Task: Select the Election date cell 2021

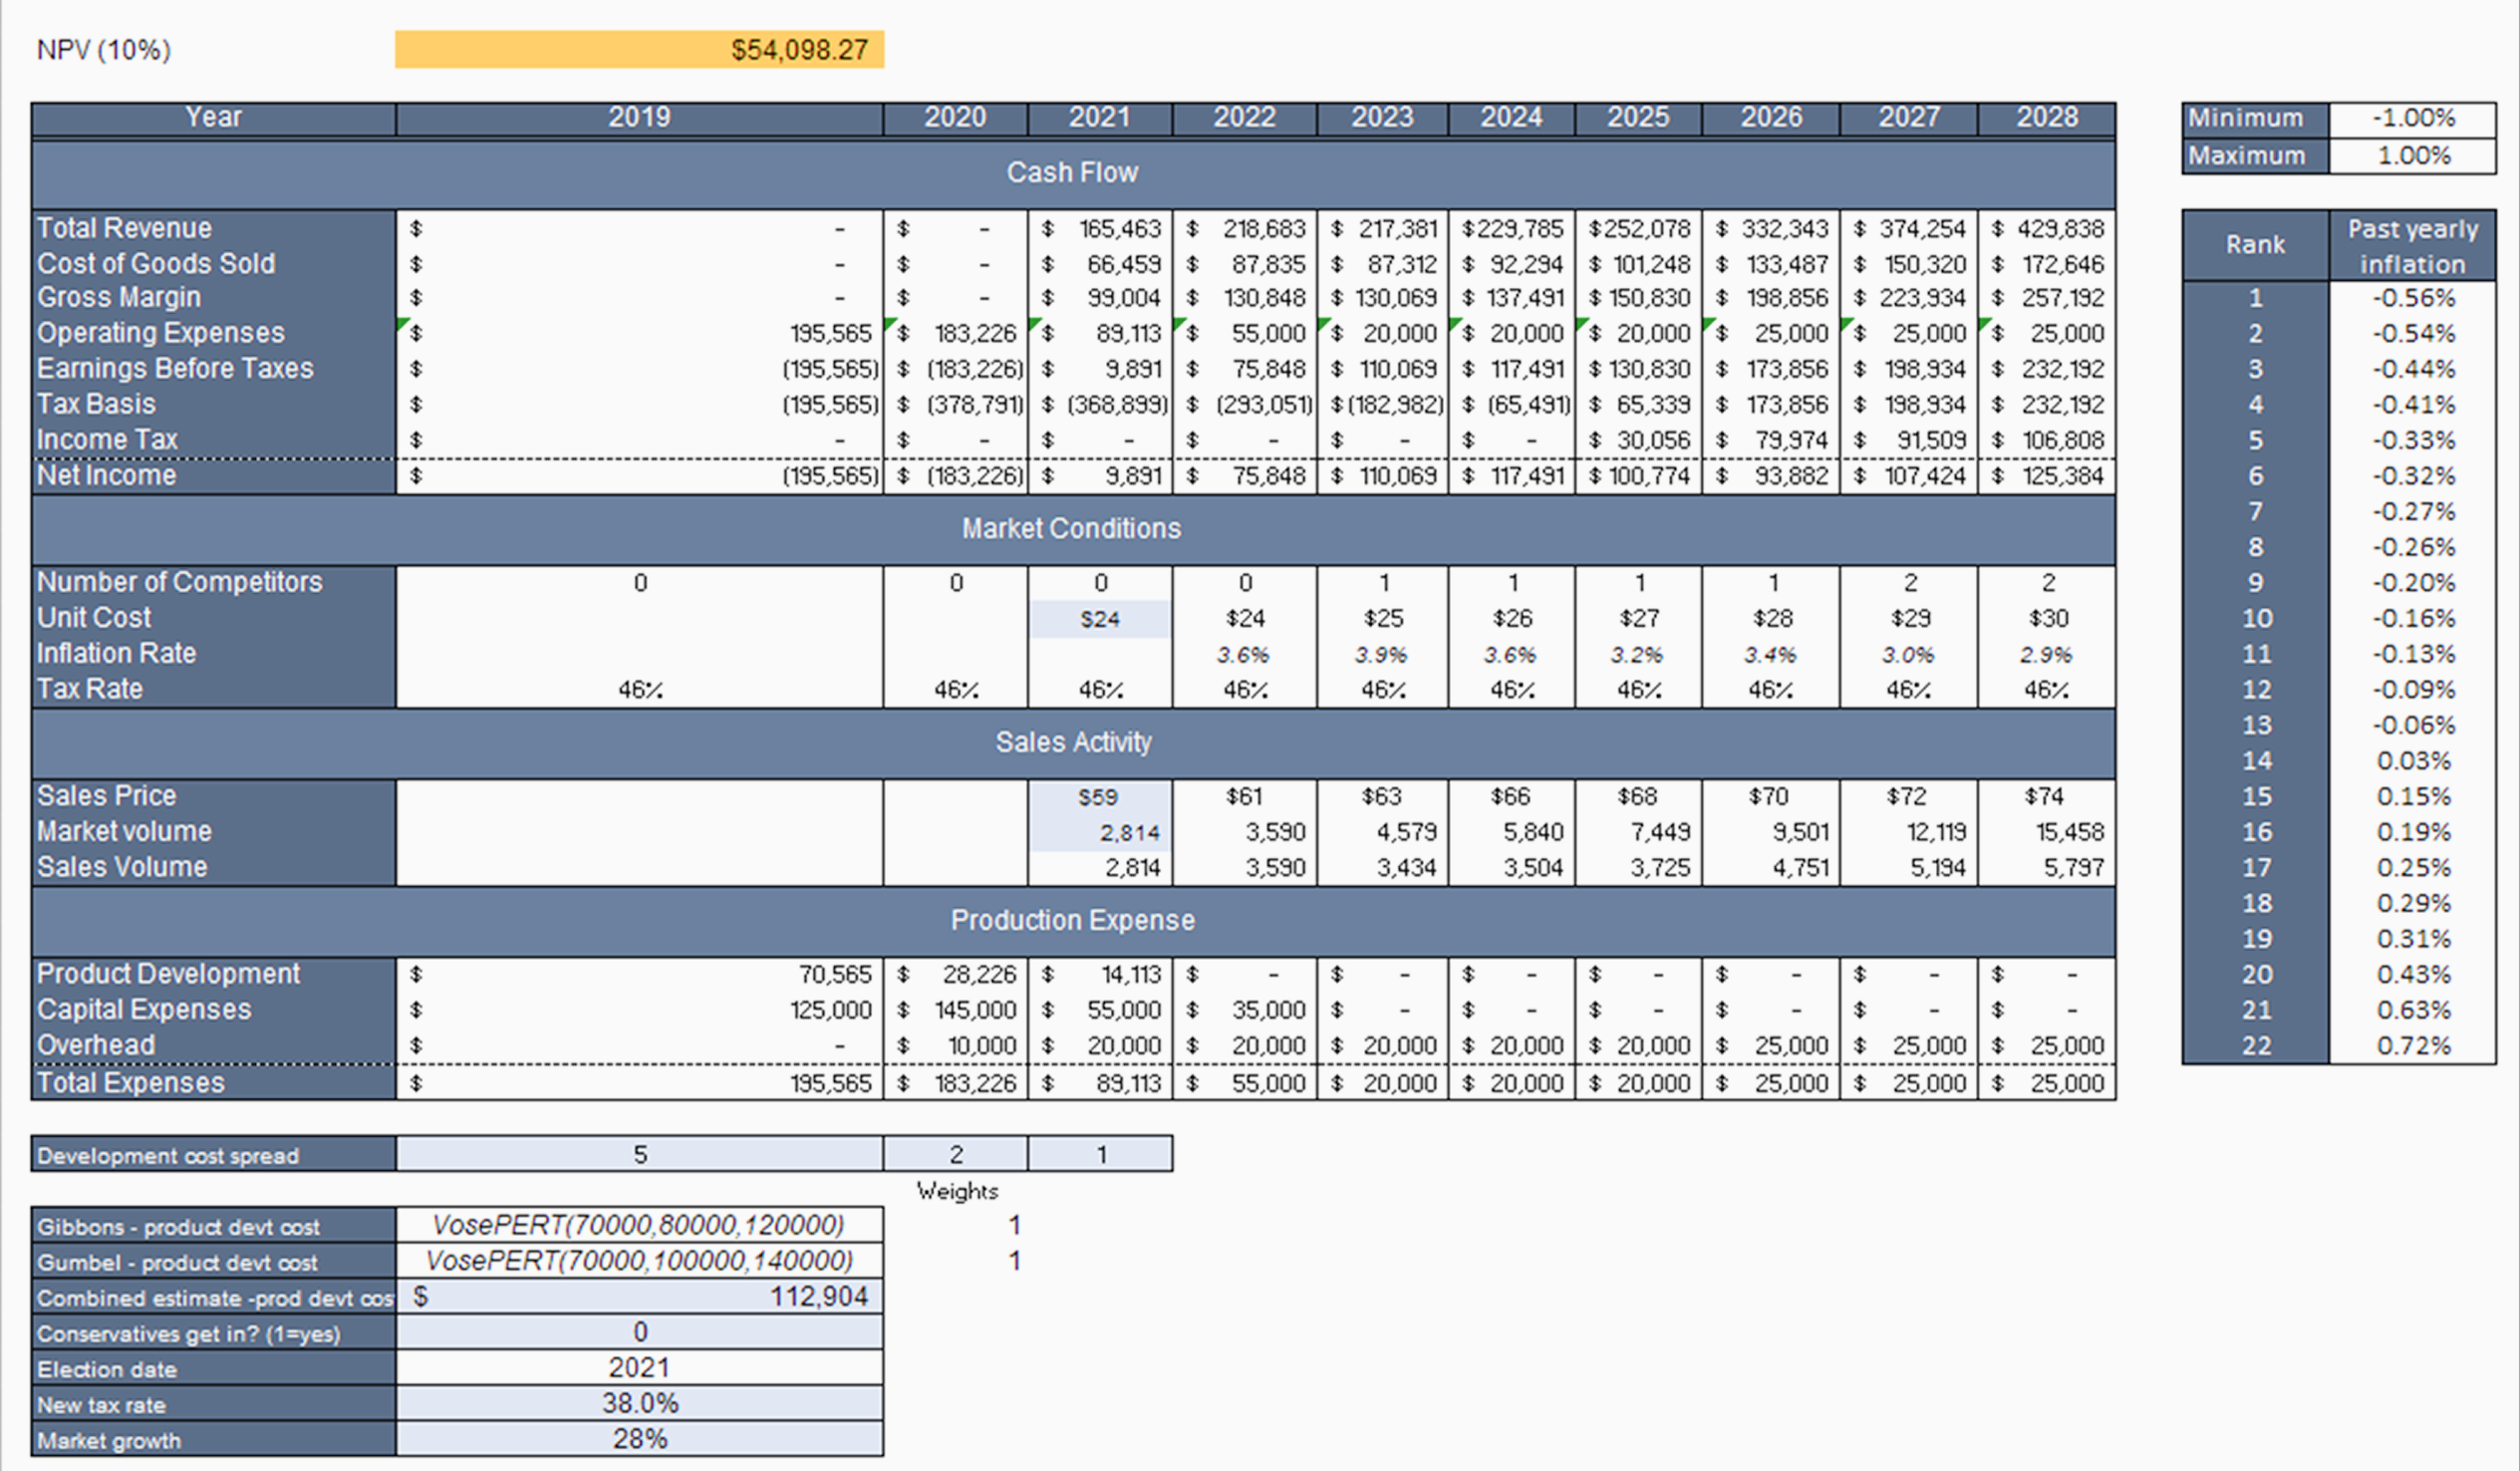Action: 639,1368
